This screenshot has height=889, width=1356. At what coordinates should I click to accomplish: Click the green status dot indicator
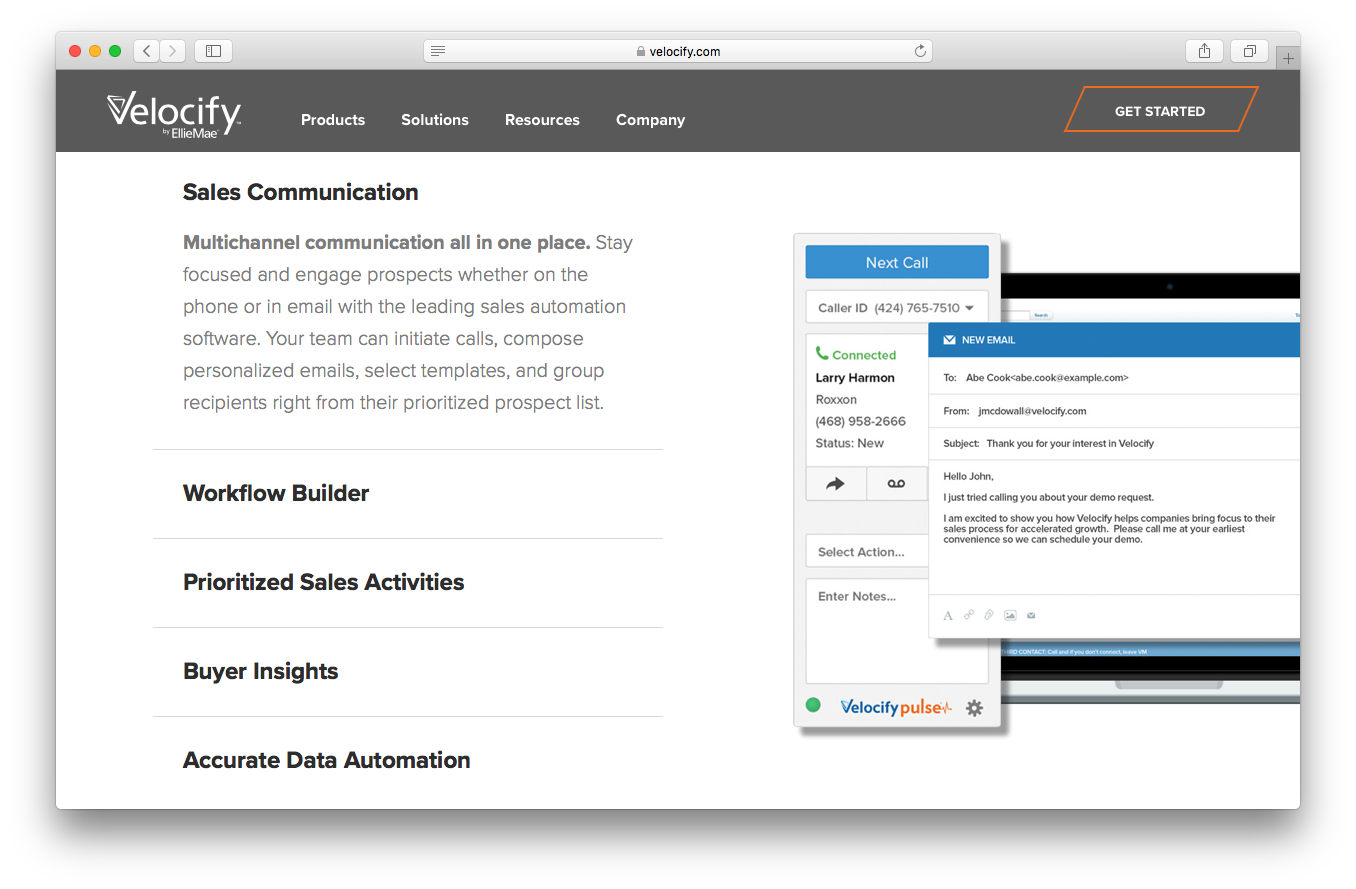tap(813, 705)
